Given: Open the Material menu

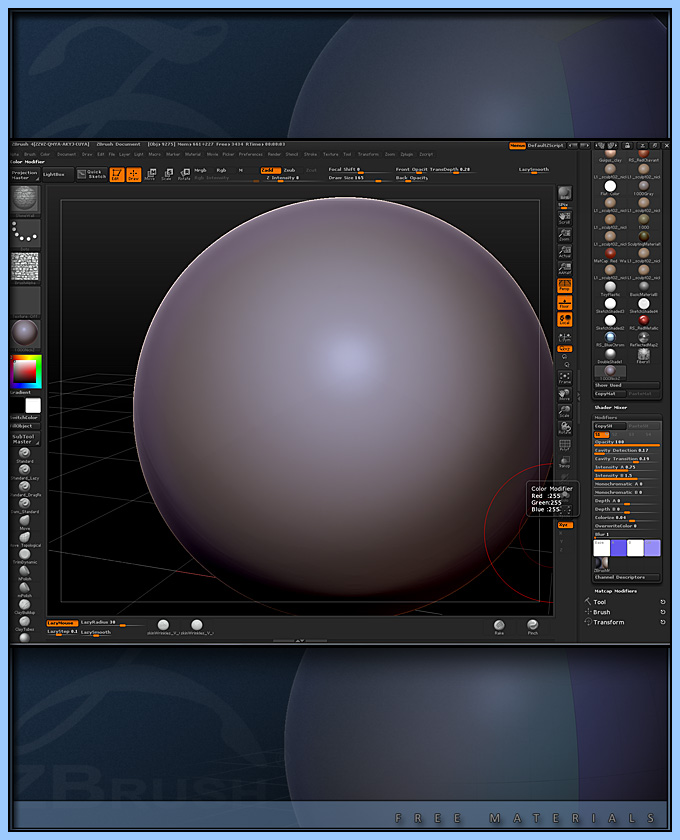Looking at the screenshot, I should coord(192,154).
